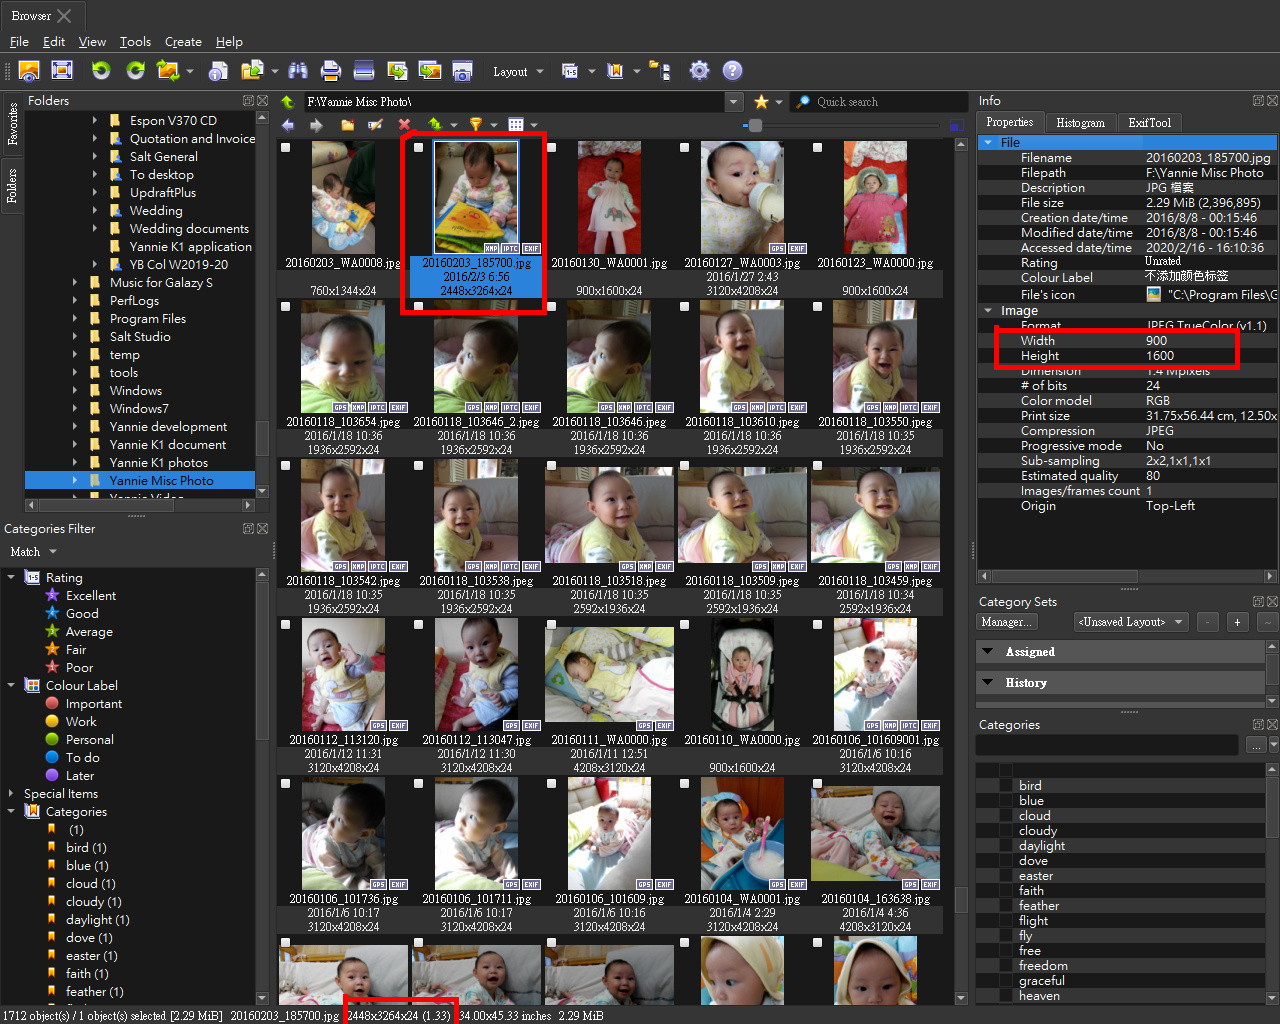Image resolution: width=1280 pixels, height=1024 pixels.
Task: Open the 'Unsaved Layout' combo box
Action: point(1130,622)
